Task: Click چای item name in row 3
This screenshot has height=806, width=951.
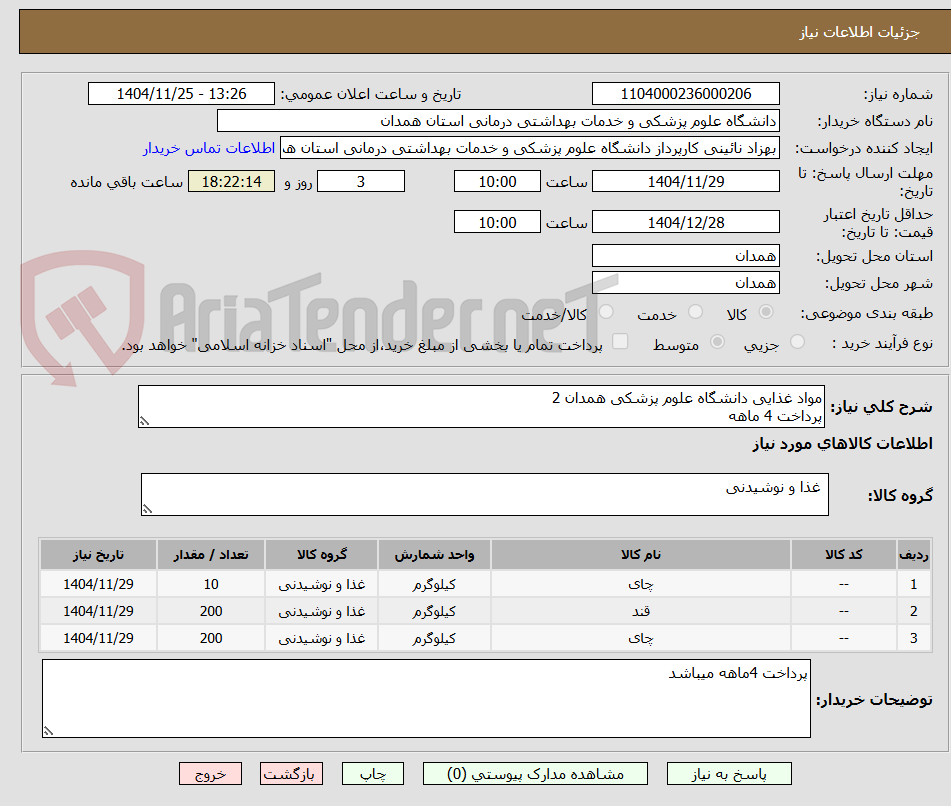Action: tap(640, 638)
